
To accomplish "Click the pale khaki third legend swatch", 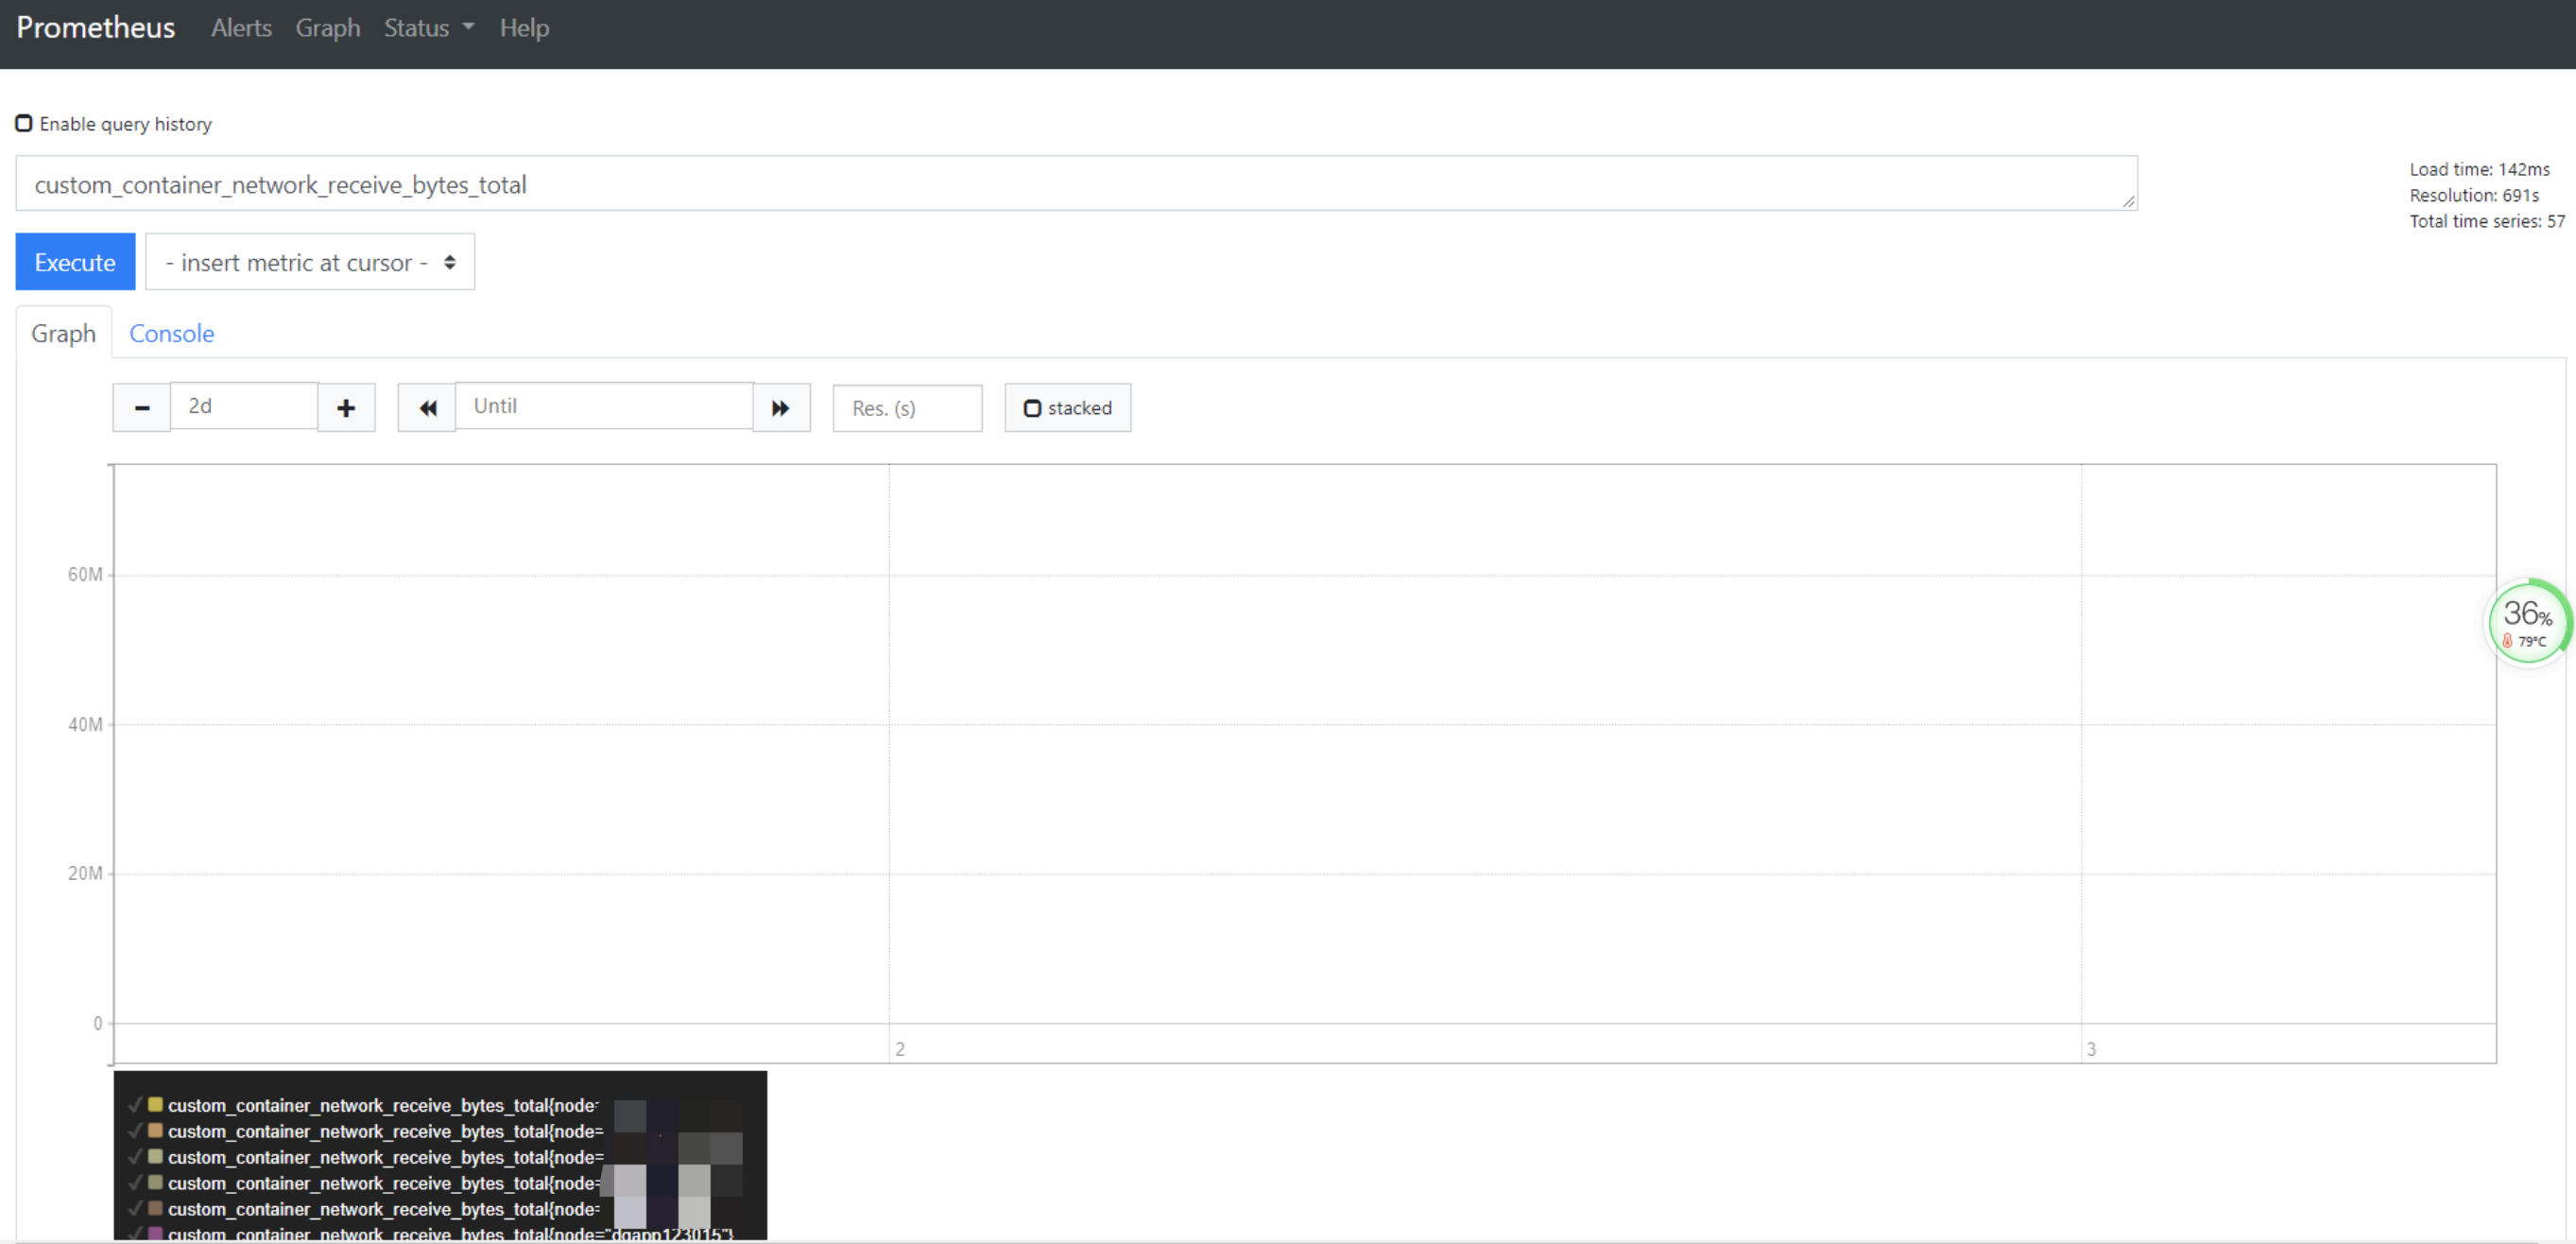I will click(156, 1157).
